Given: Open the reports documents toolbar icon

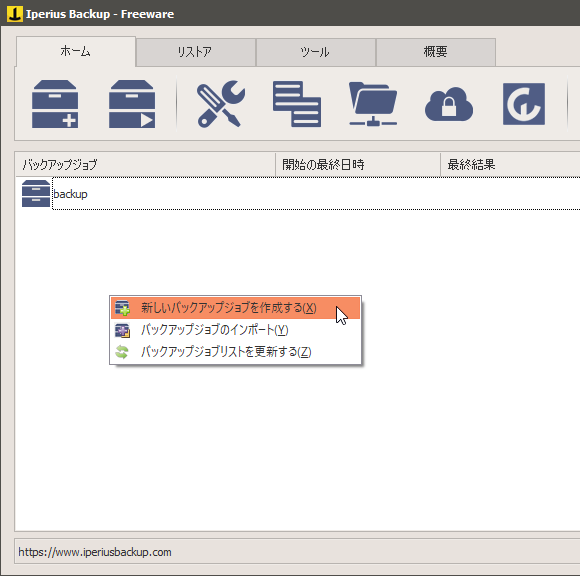Looking at the screenshot, I should 297,104.
